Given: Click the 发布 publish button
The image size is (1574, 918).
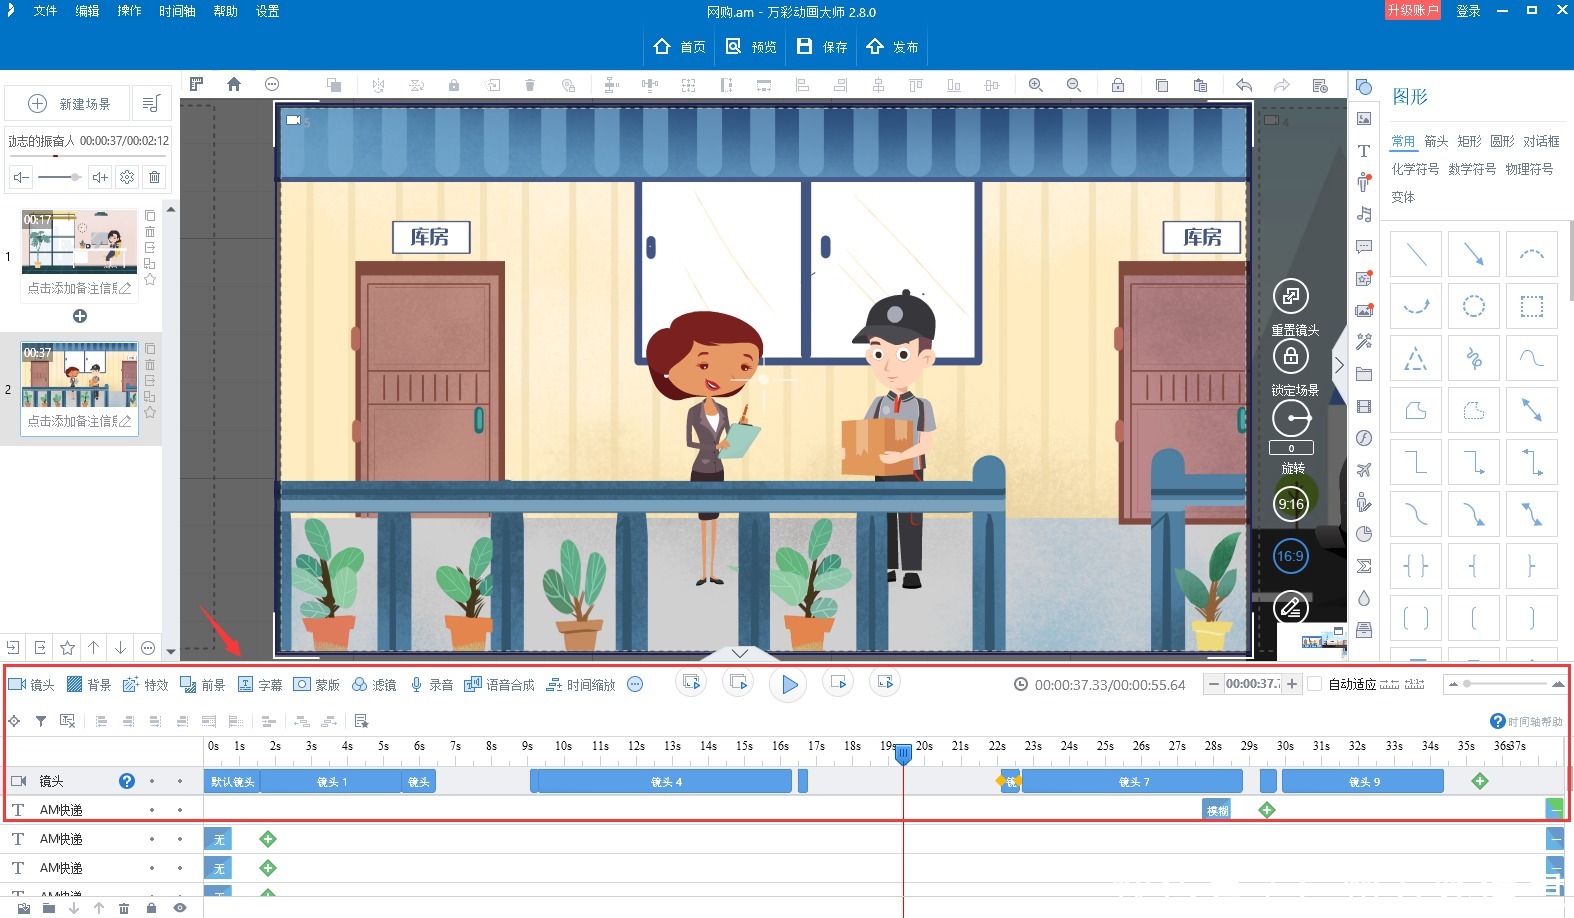Looking at the screenshot, I should (892, 46).
